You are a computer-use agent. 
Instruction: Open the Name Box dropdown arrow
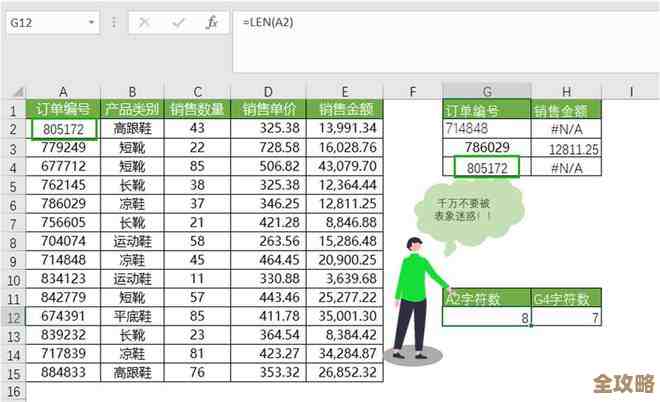tap(91, 22)
